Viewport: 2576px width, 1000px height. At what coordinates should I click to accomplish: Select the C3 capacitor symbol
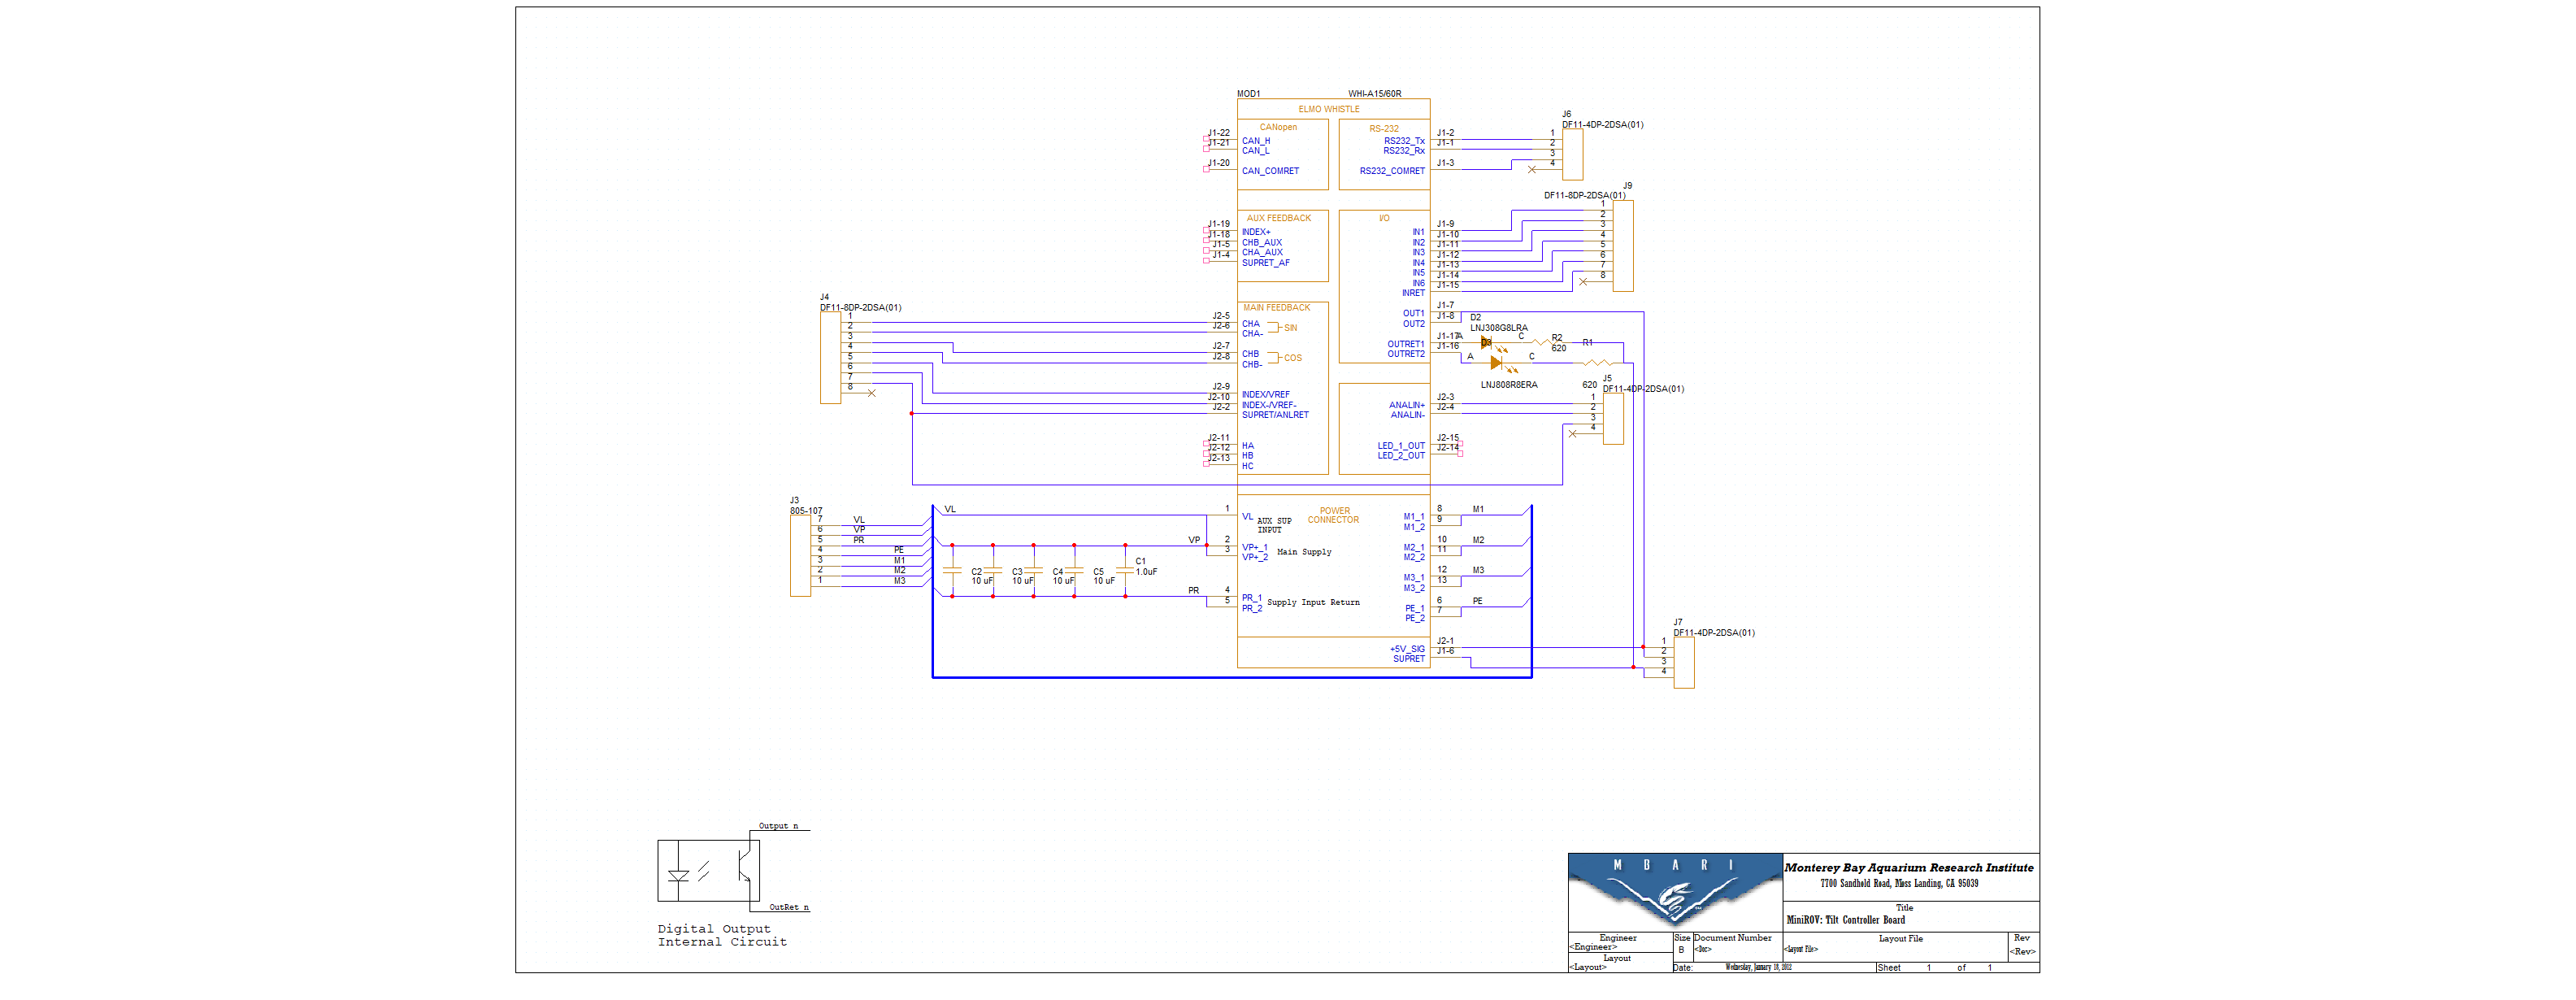pyautogui.click(x=993, y=570)
